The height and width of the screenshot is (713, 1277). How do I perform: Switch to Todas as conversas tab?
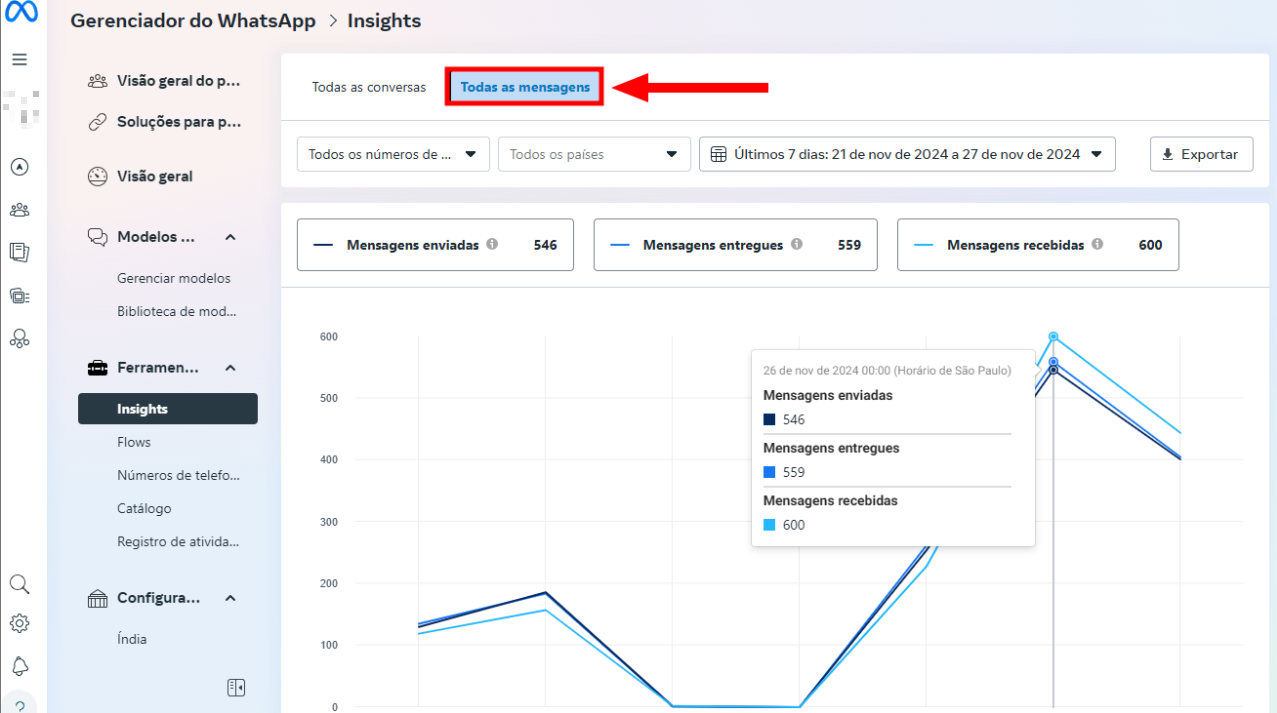point(369,88)
